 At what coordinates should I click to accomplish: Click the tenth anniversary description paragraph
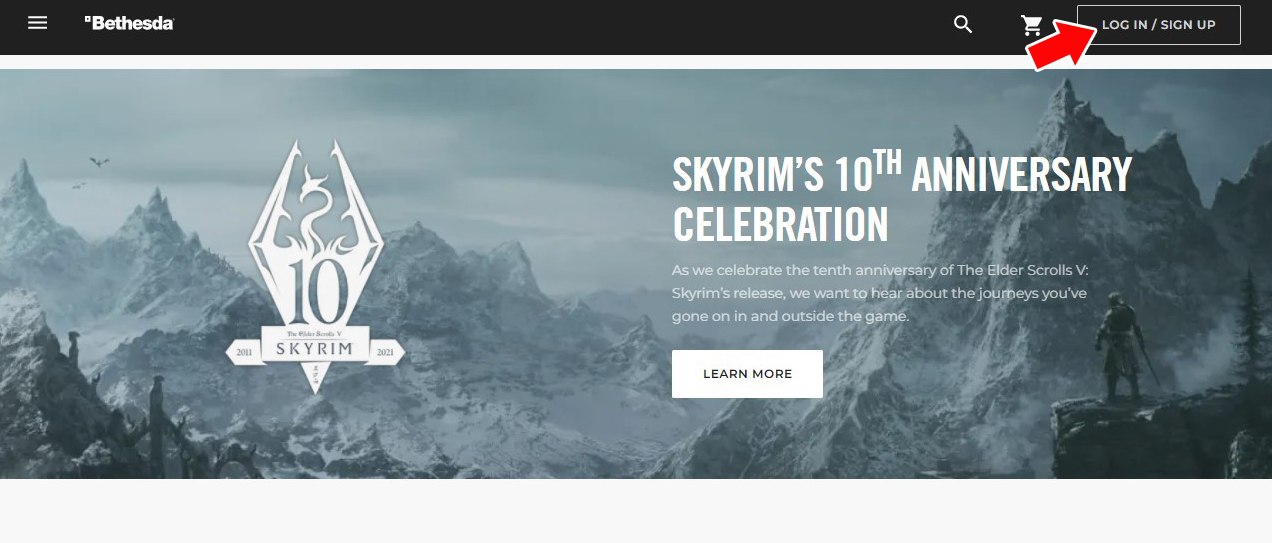[879, 293]
